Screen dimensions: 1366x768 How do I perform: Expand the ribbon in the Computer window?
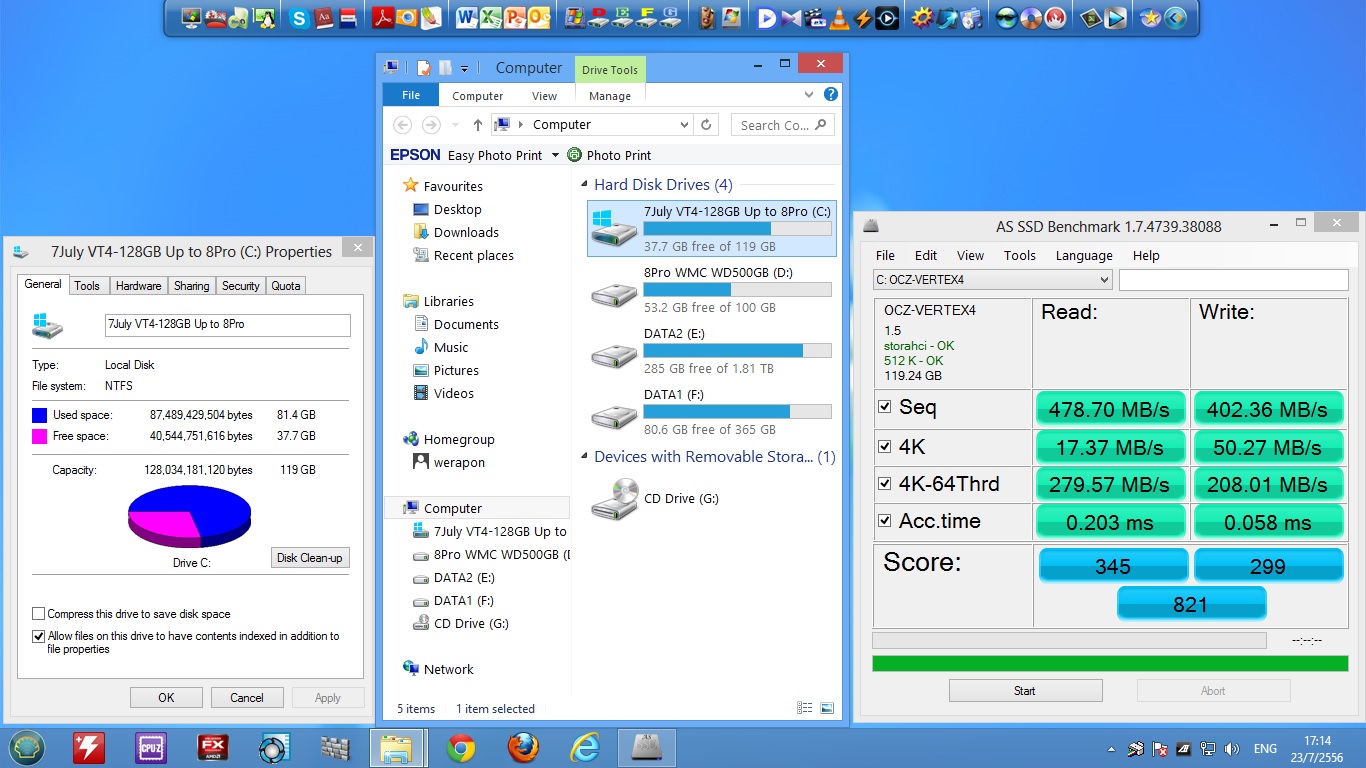tap(810, 95)
